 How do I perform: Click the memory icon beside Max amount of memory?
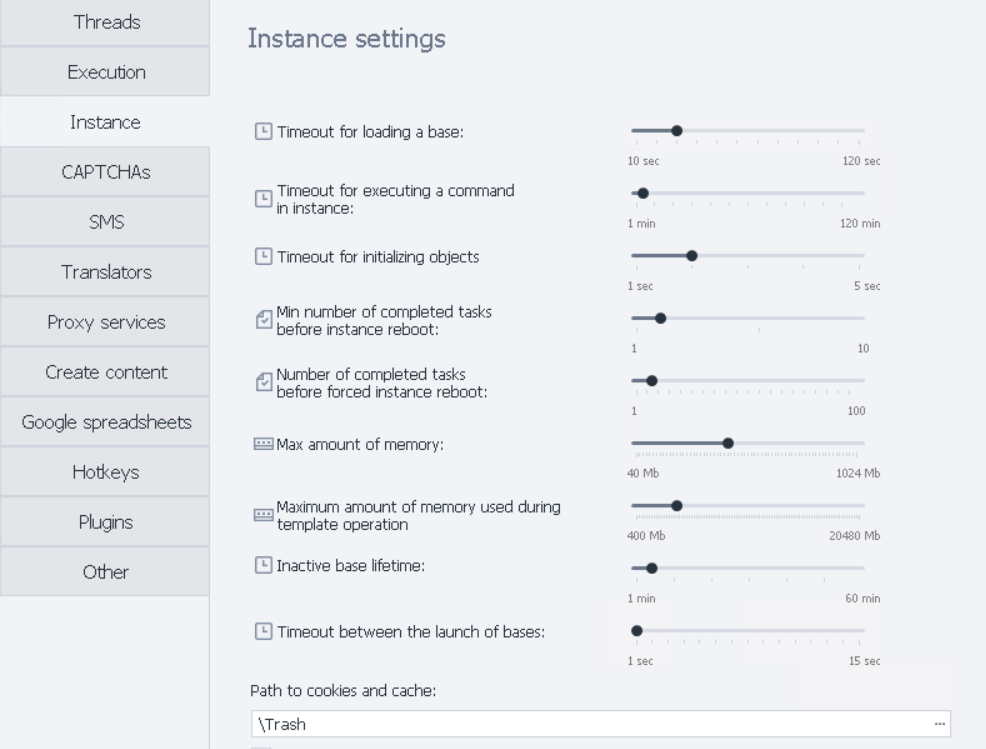point(263,445)
